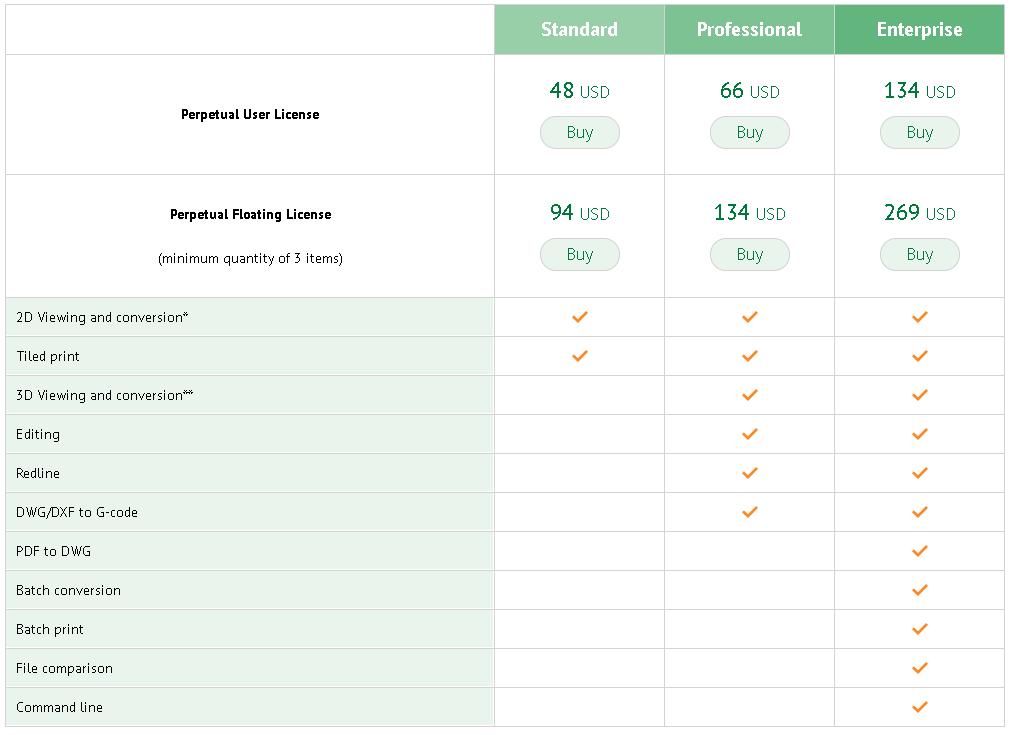Buy Professional Perpetual Floating License for 134 USD
Image resolution: width=1013 pixels, height=735 pixels.
[x=750, y=255]
